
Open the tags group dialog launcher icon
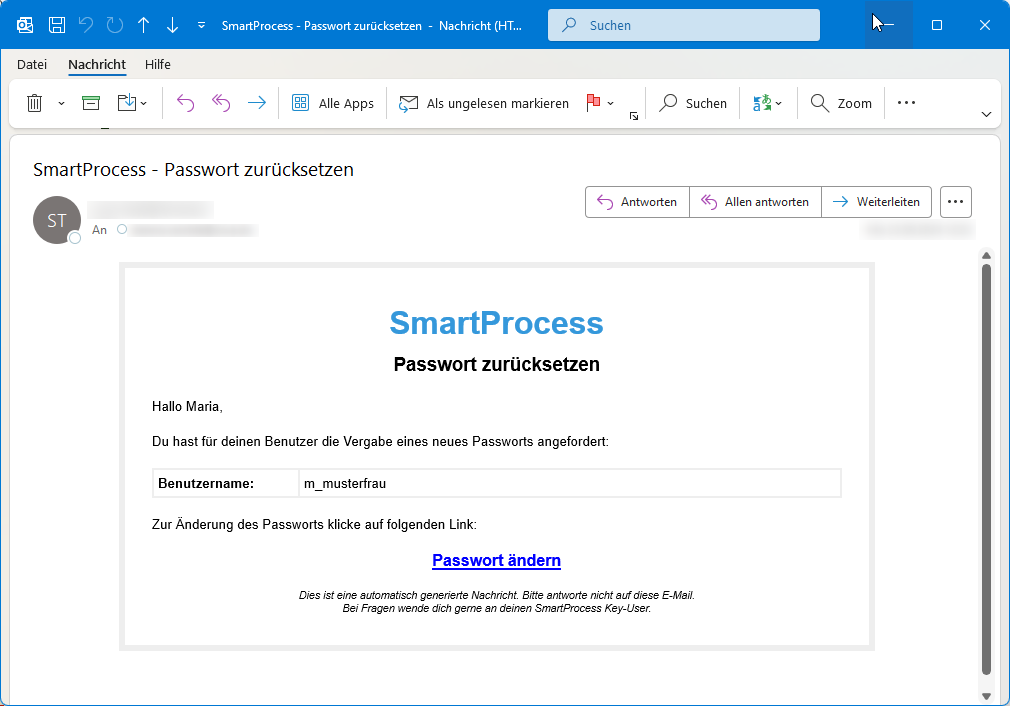634,116
